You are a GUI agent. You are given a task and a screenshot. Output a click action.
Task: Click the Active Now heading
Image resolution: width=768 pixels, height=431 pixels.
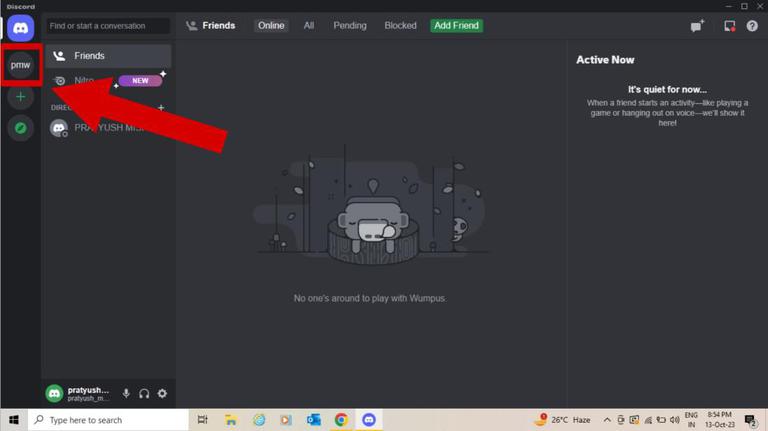click(605, 60)
